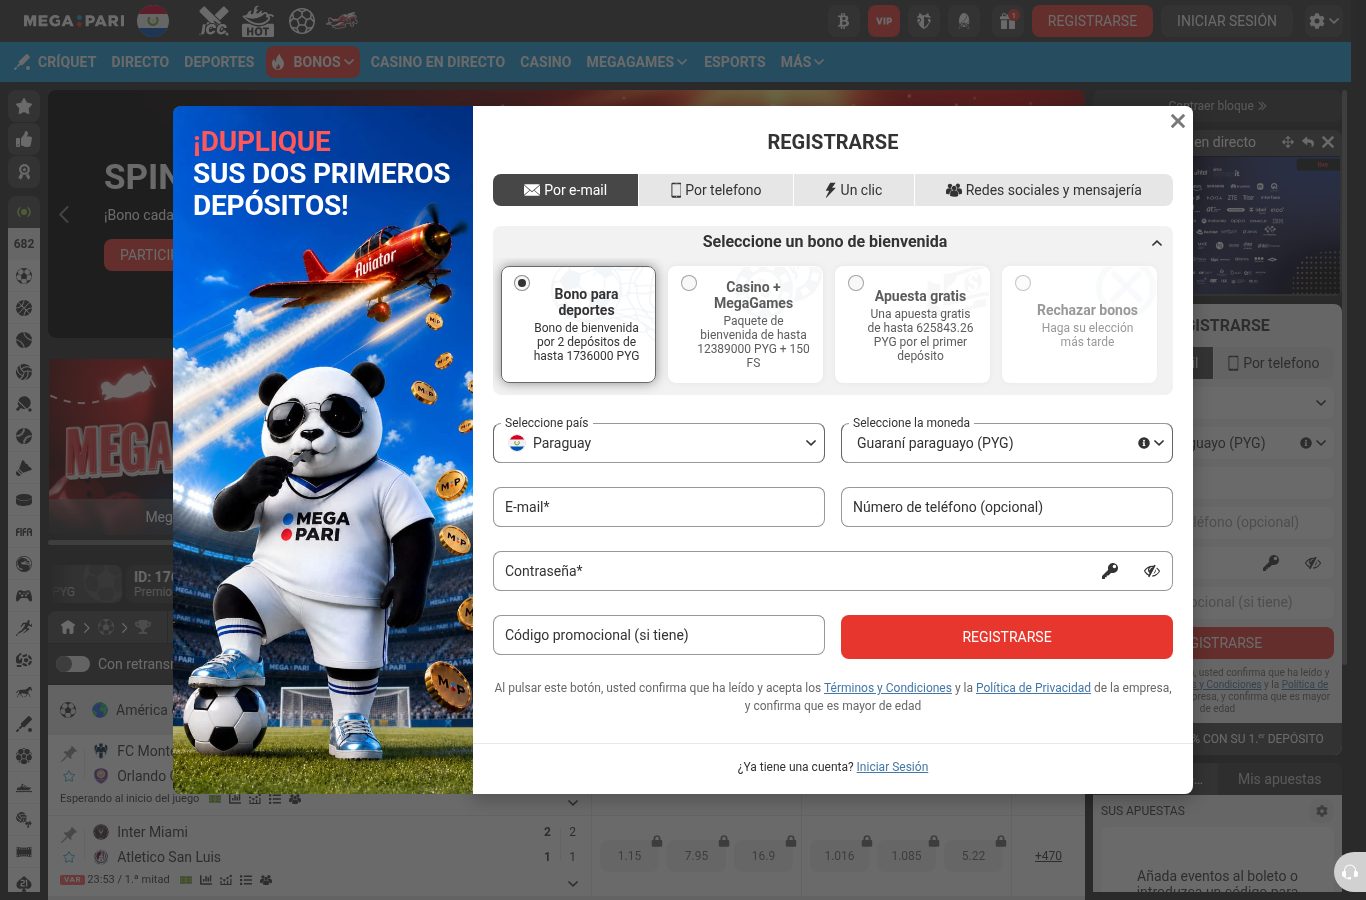Image resolution: width=1366 pixels, height=900 pixels.
Task: Focus the E-mail input field
Action: pos(659,507)
